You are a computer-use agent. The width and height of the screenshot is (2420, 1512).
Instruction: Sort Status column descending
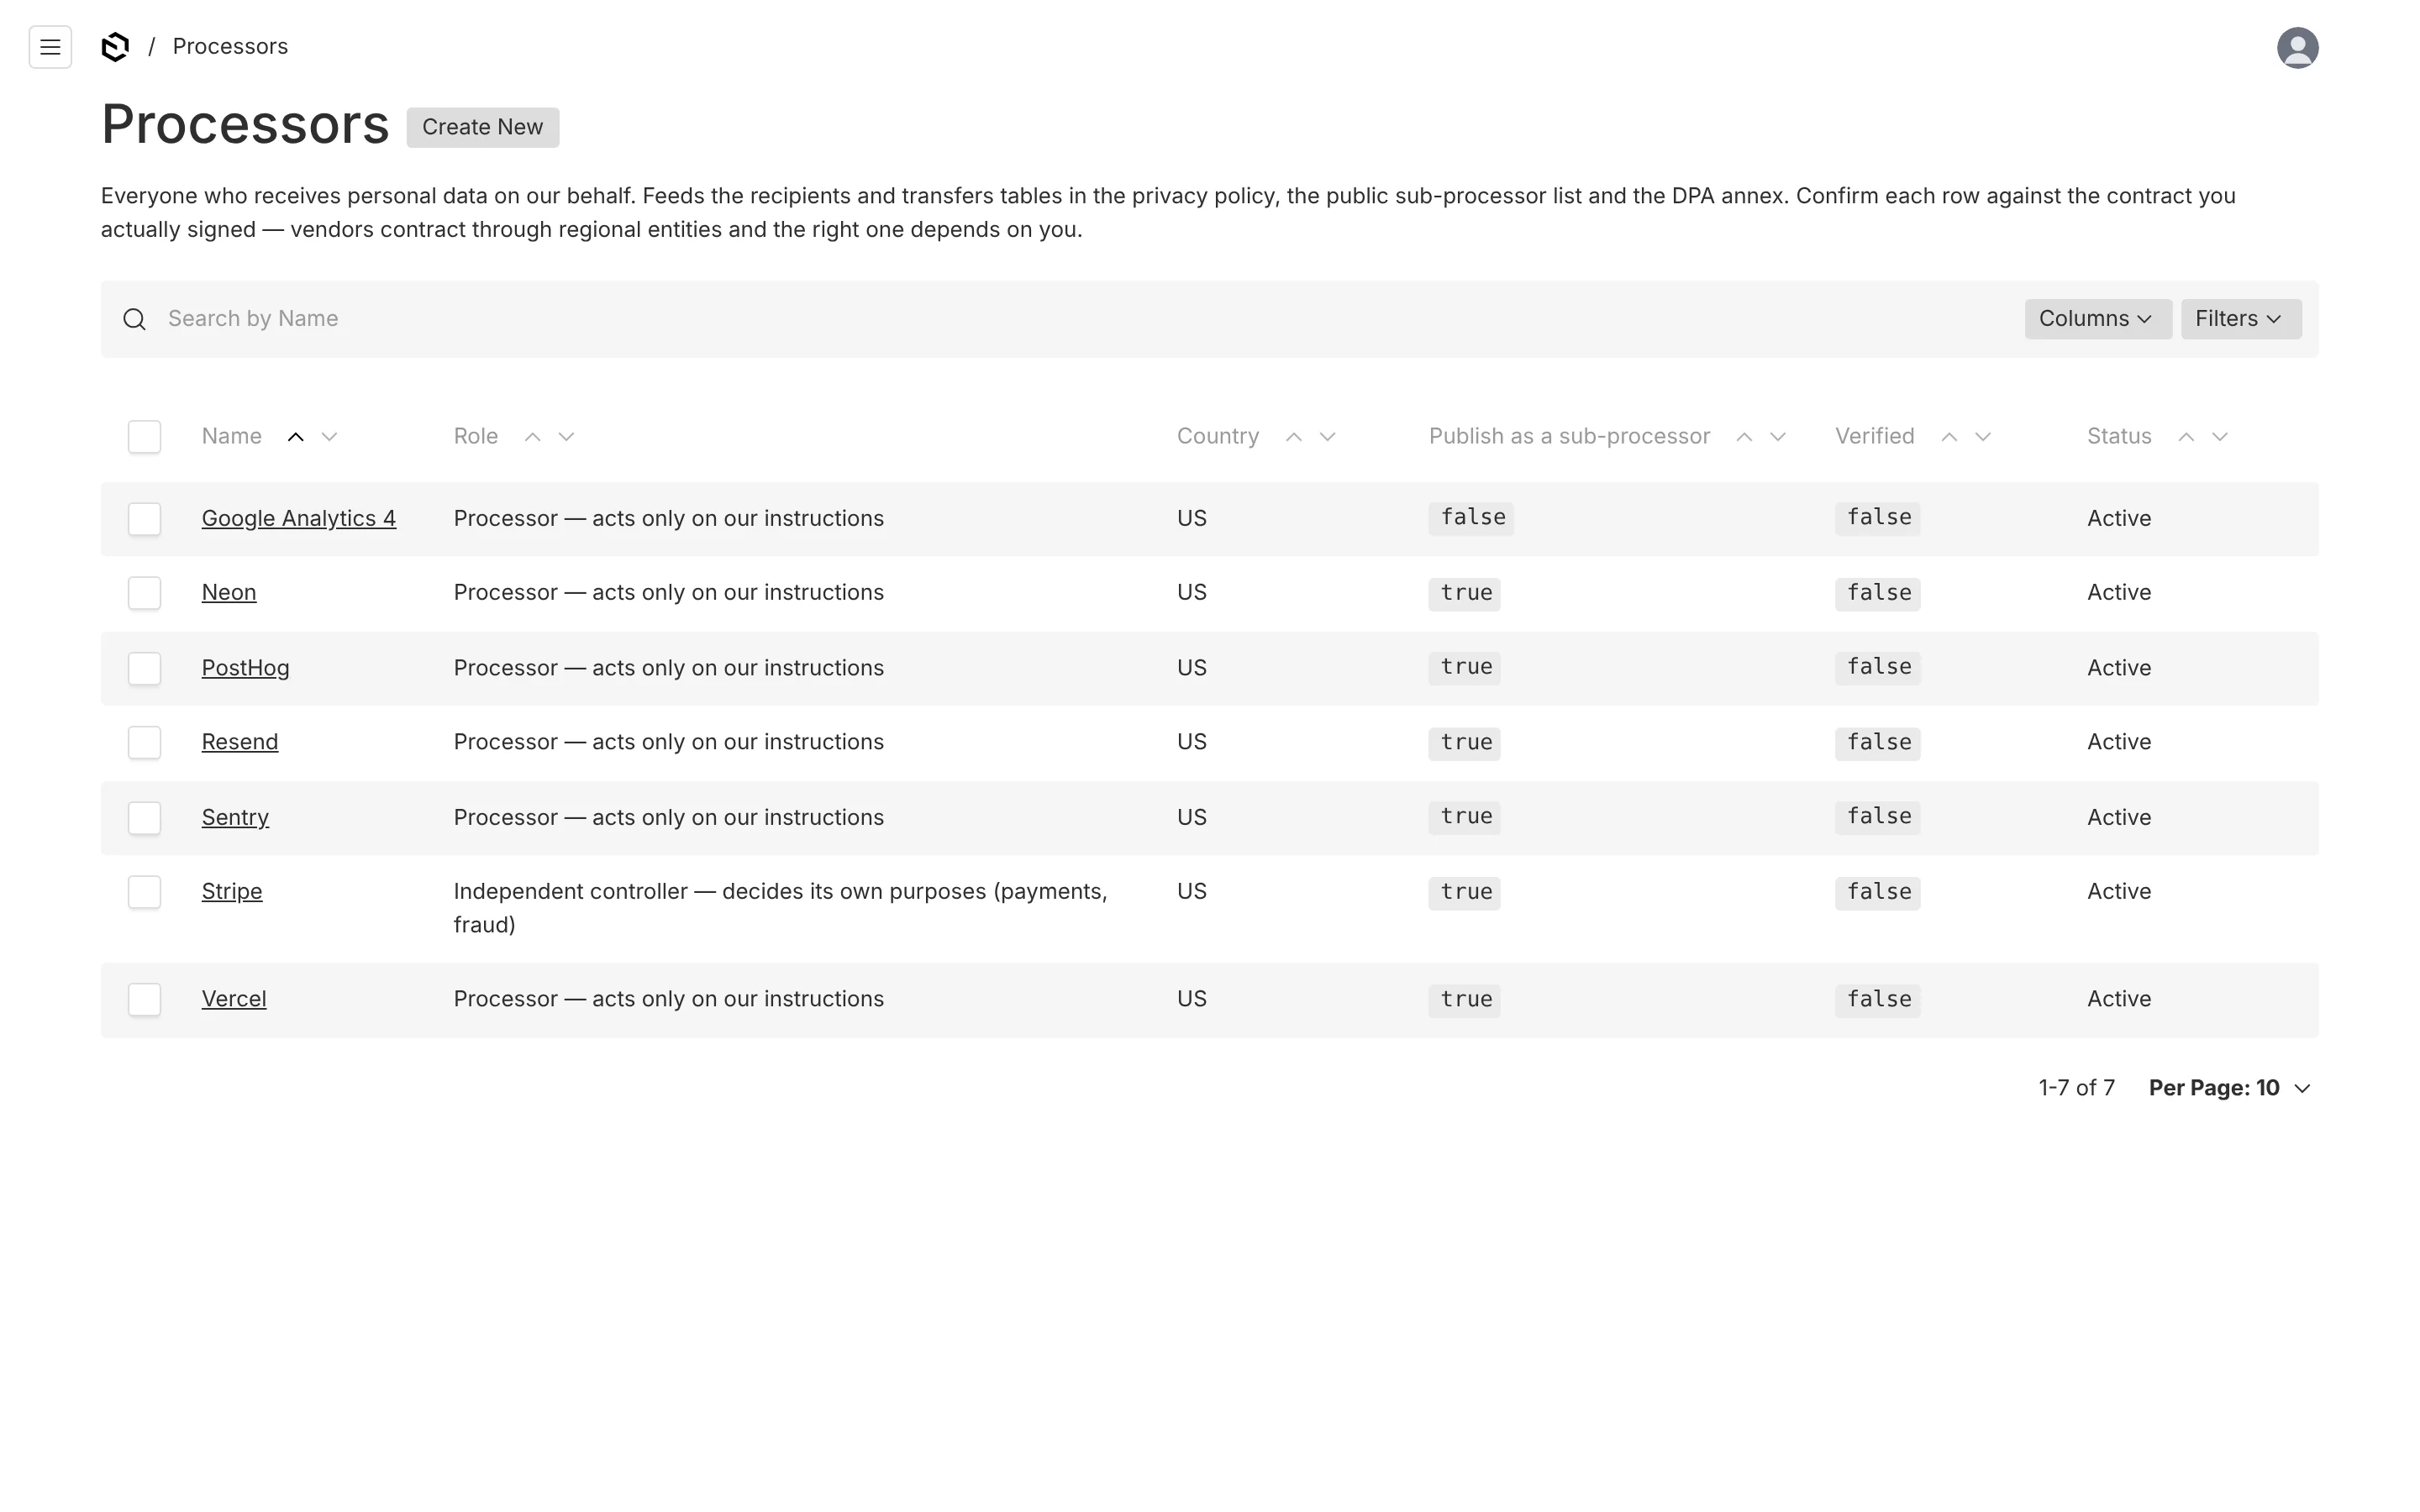[2220, 437]
